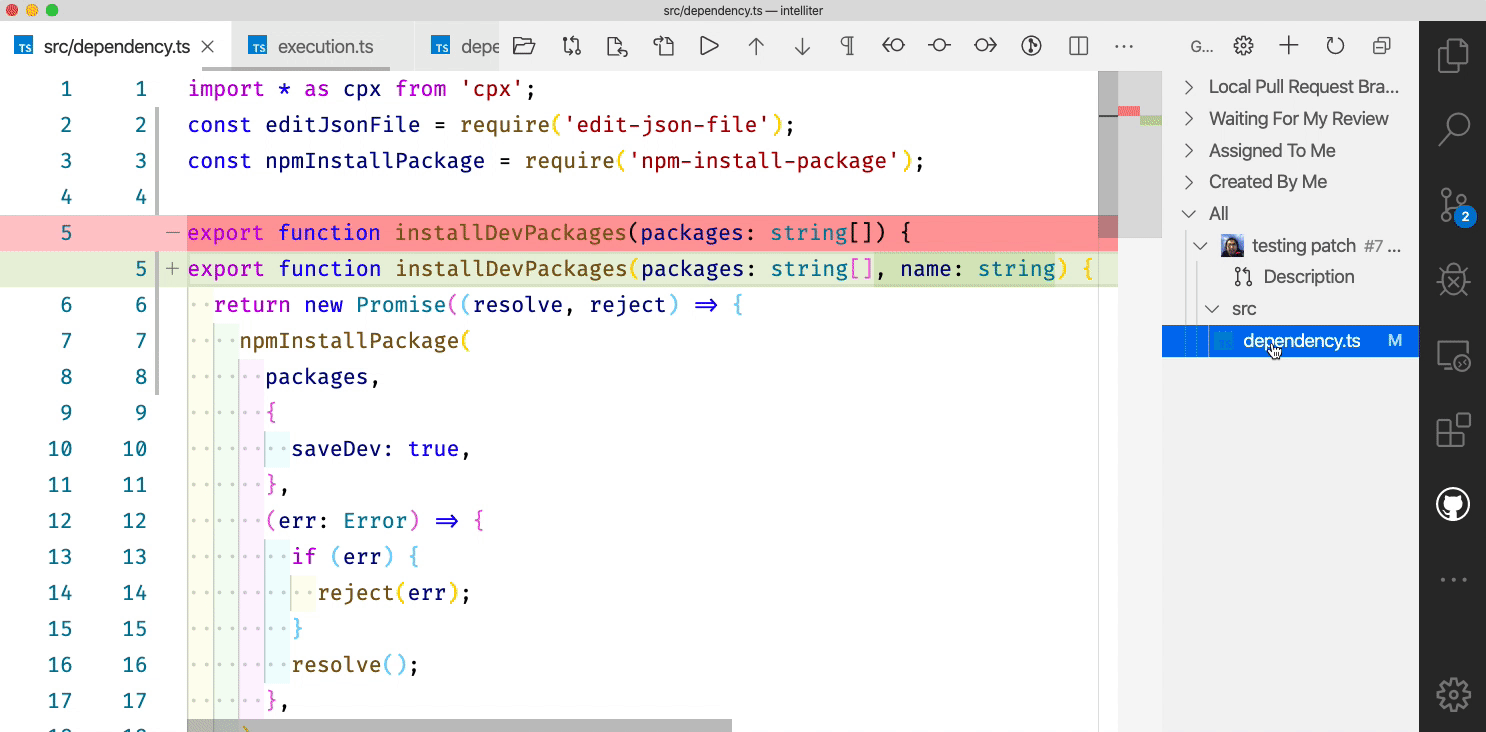Screen dimensions: 1486x732
Task: Open the GitHub view in activity bar
Action: click(1453, 504)
